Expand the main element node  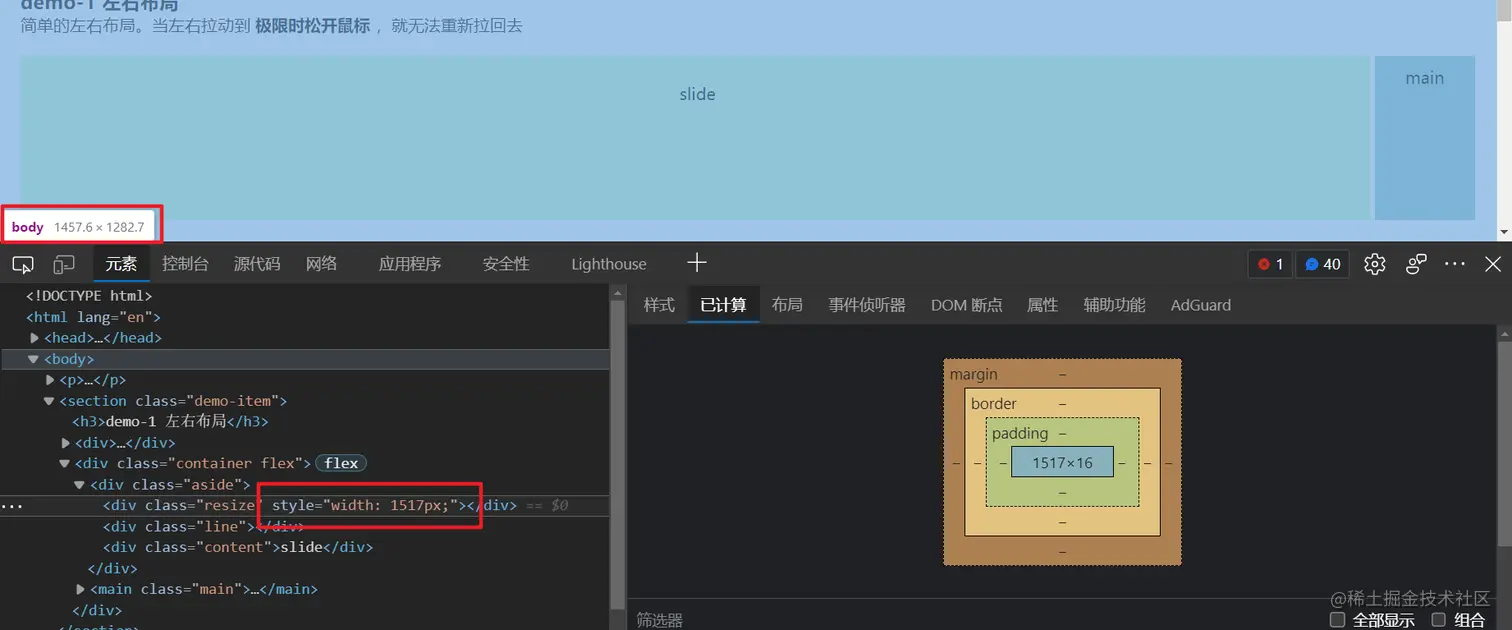click(x=81, y=590)
